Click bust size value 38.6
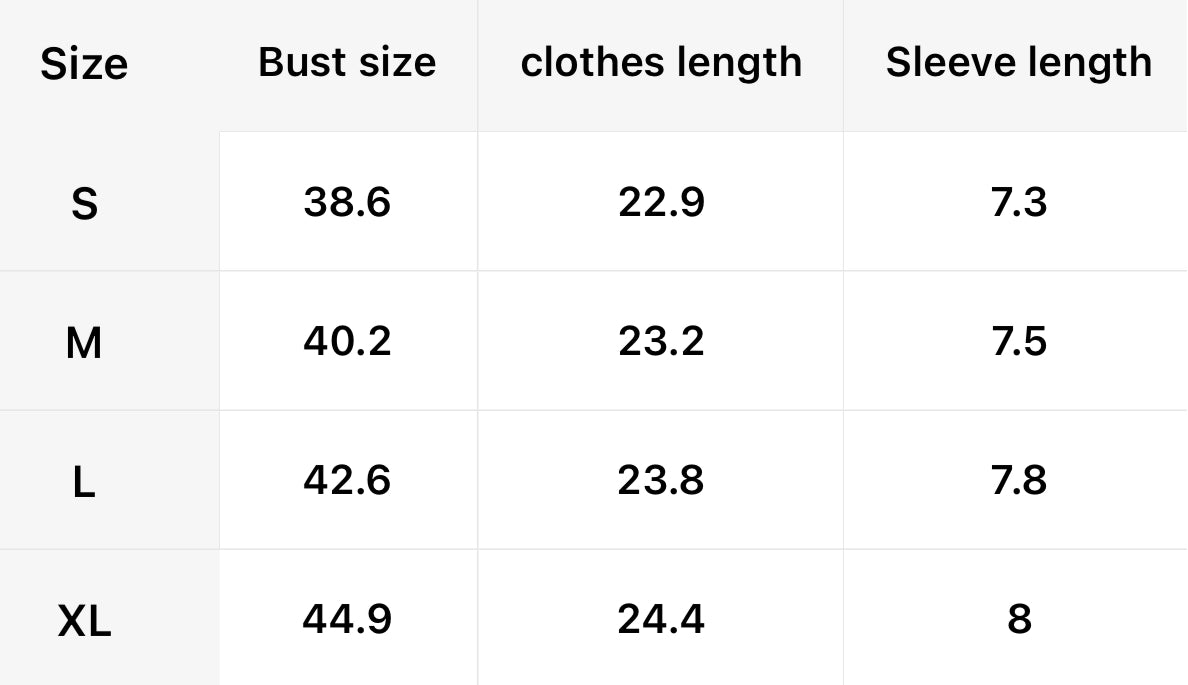 [x=347, y=203]
